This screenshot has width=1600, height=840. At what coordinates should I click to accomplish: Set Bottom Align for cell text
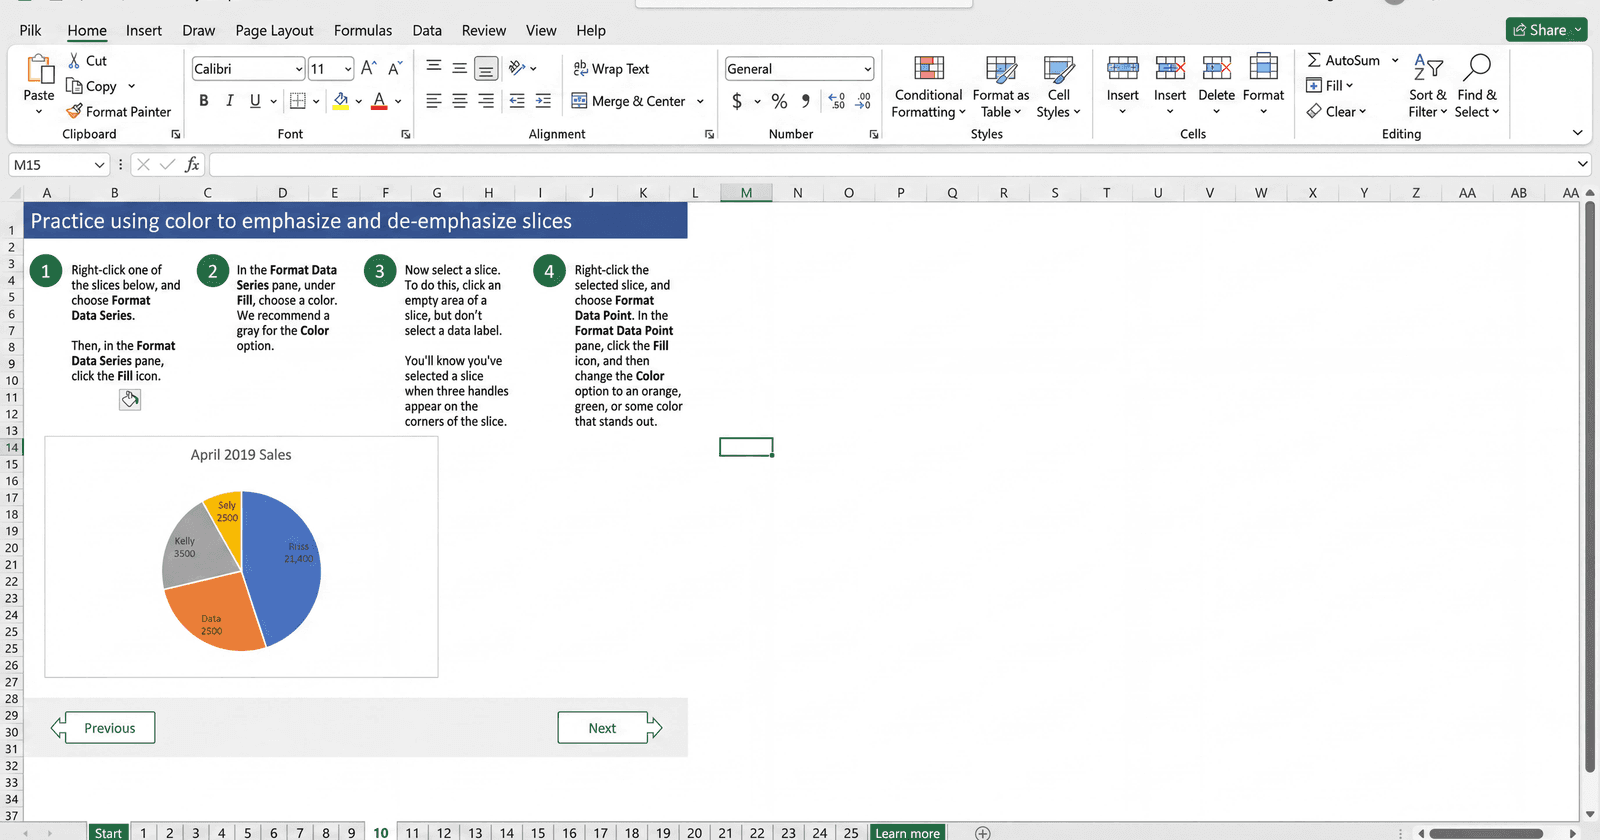click(486, 68)
